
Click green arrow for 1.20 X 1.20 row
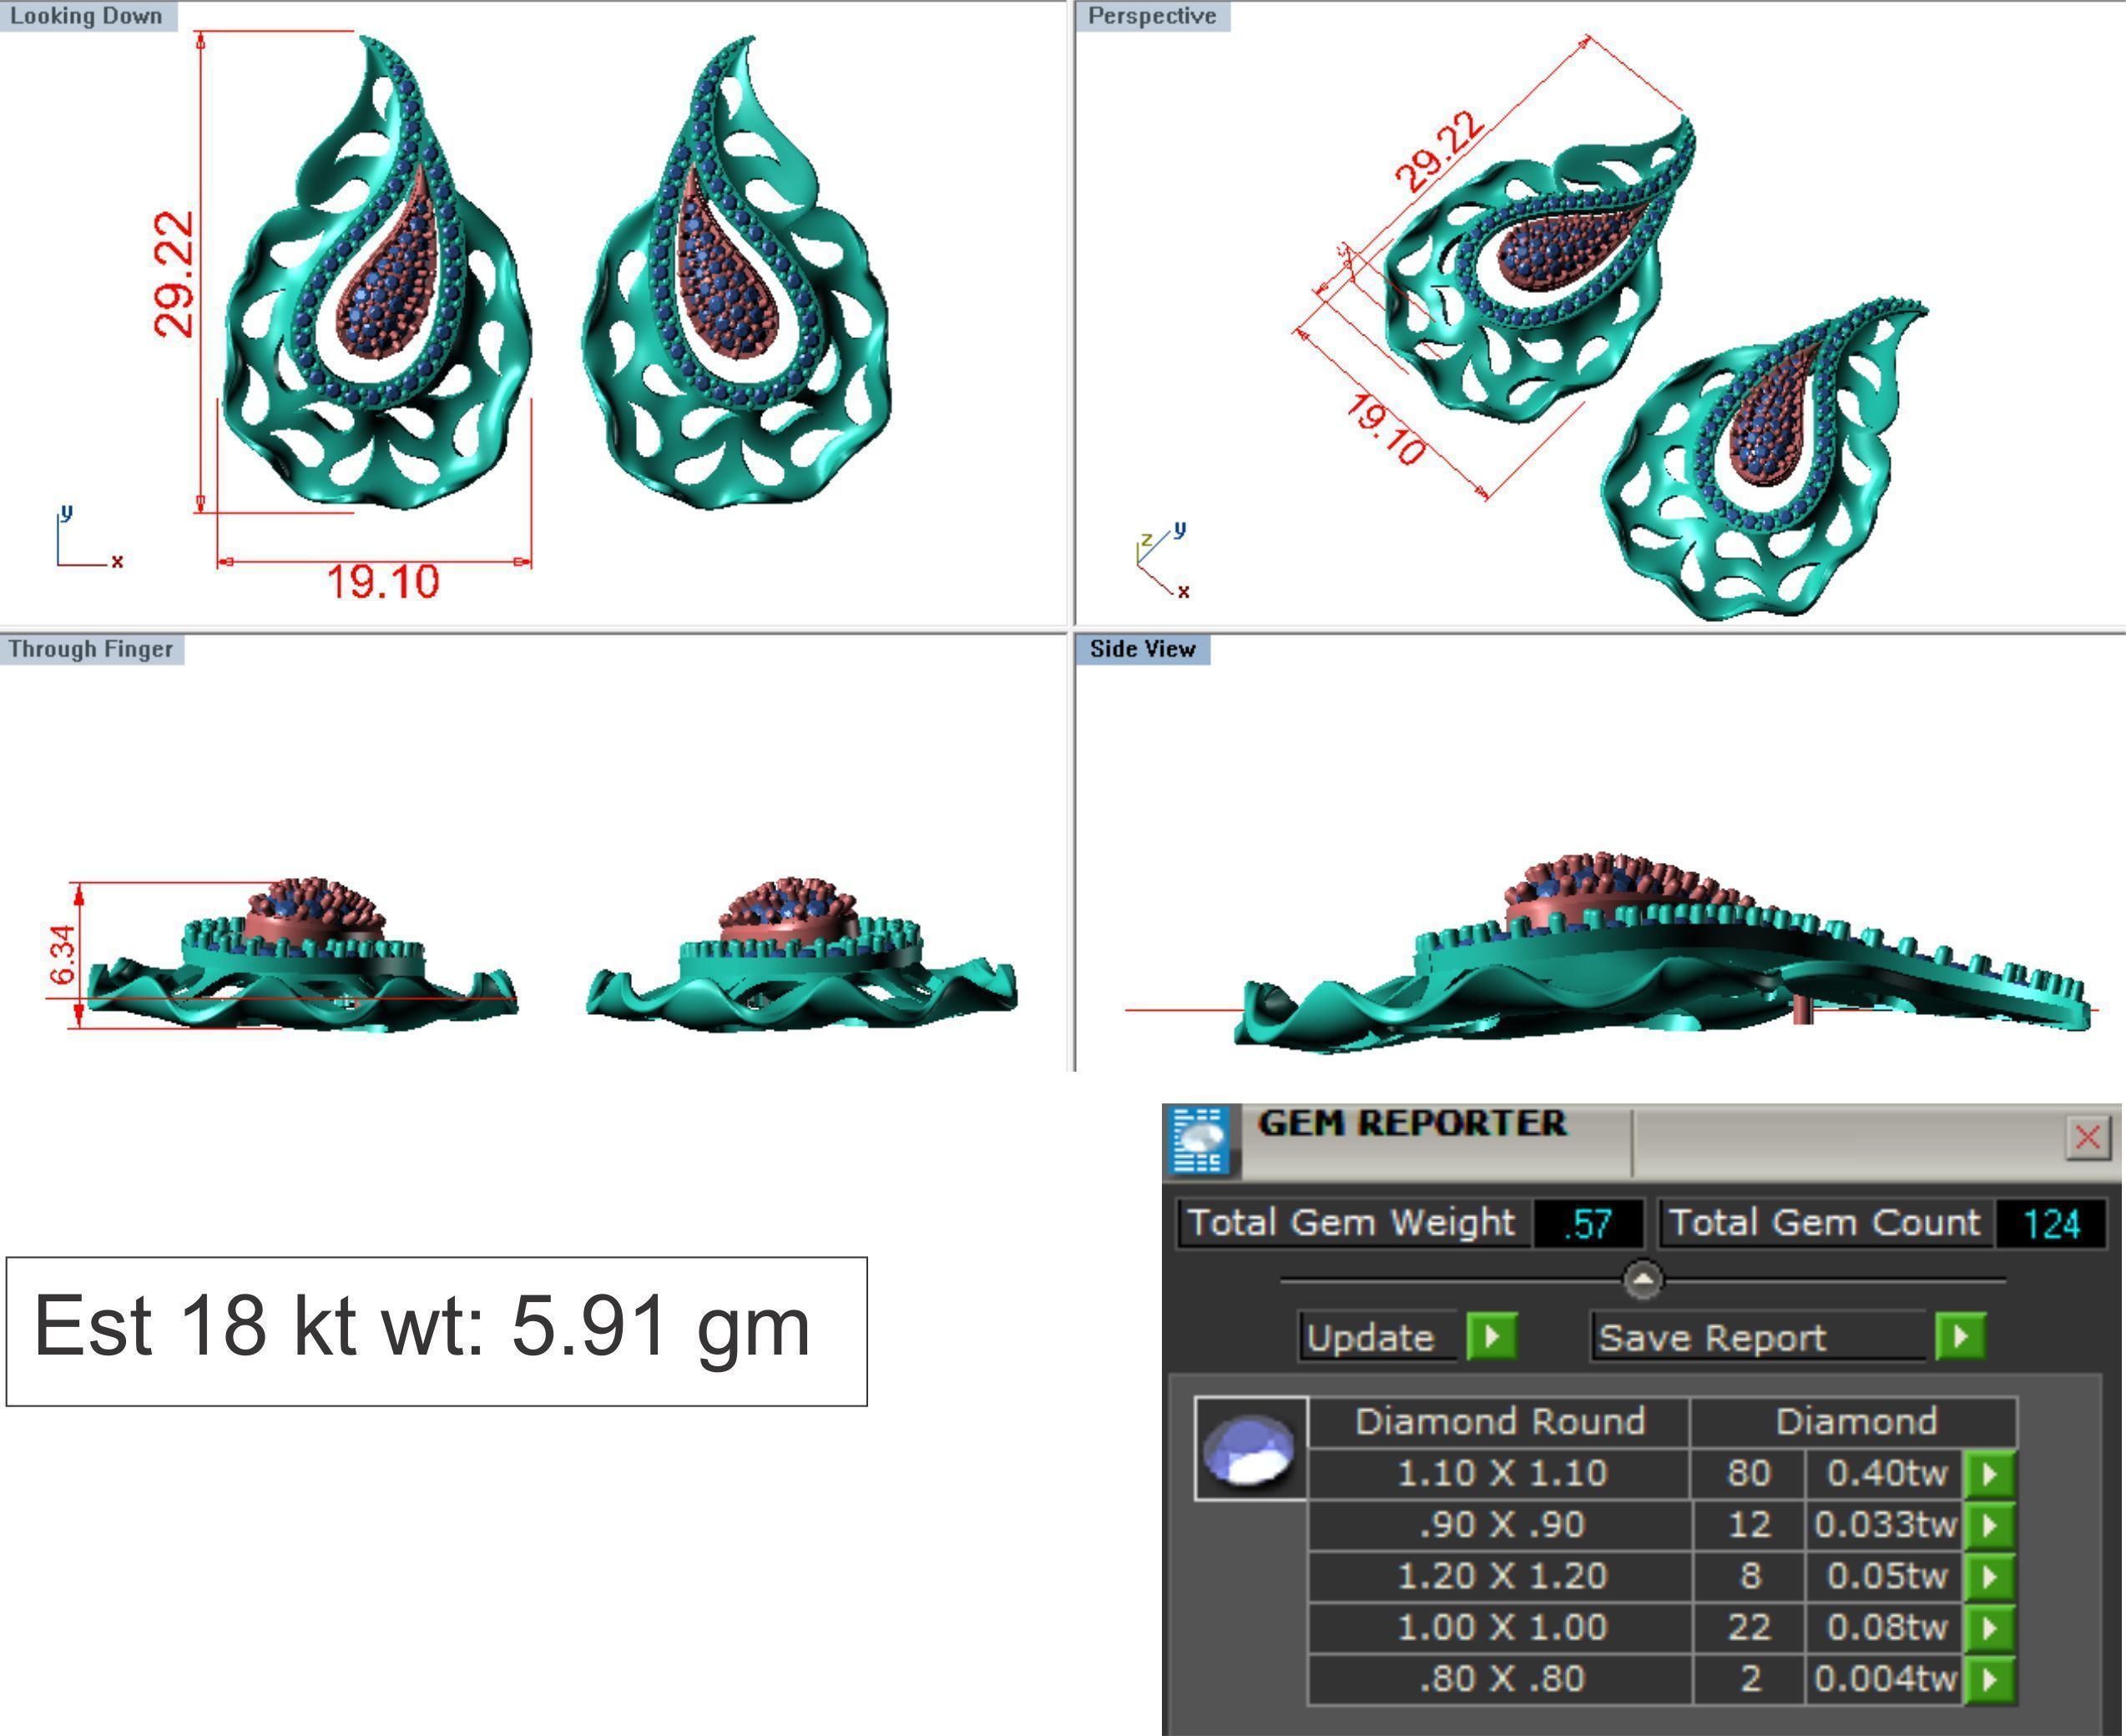point(1990,1577)
